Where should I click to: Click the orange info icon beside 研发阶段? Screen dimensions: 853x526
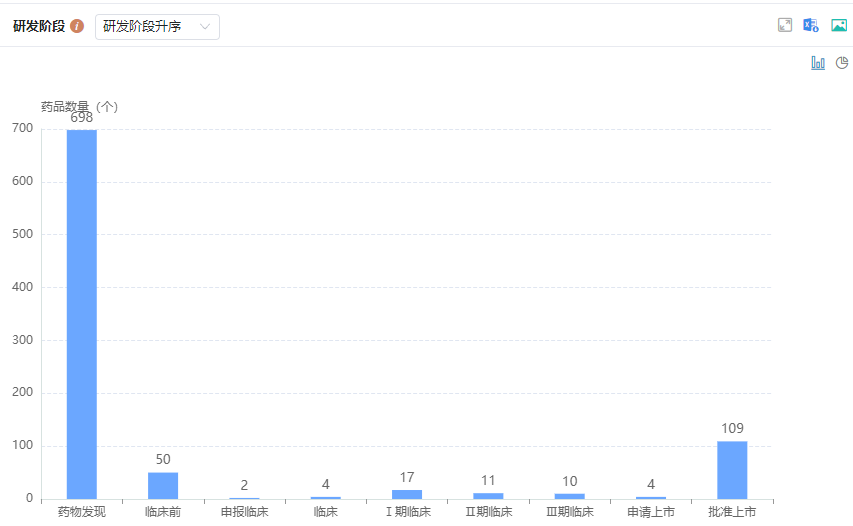[77, 26]
